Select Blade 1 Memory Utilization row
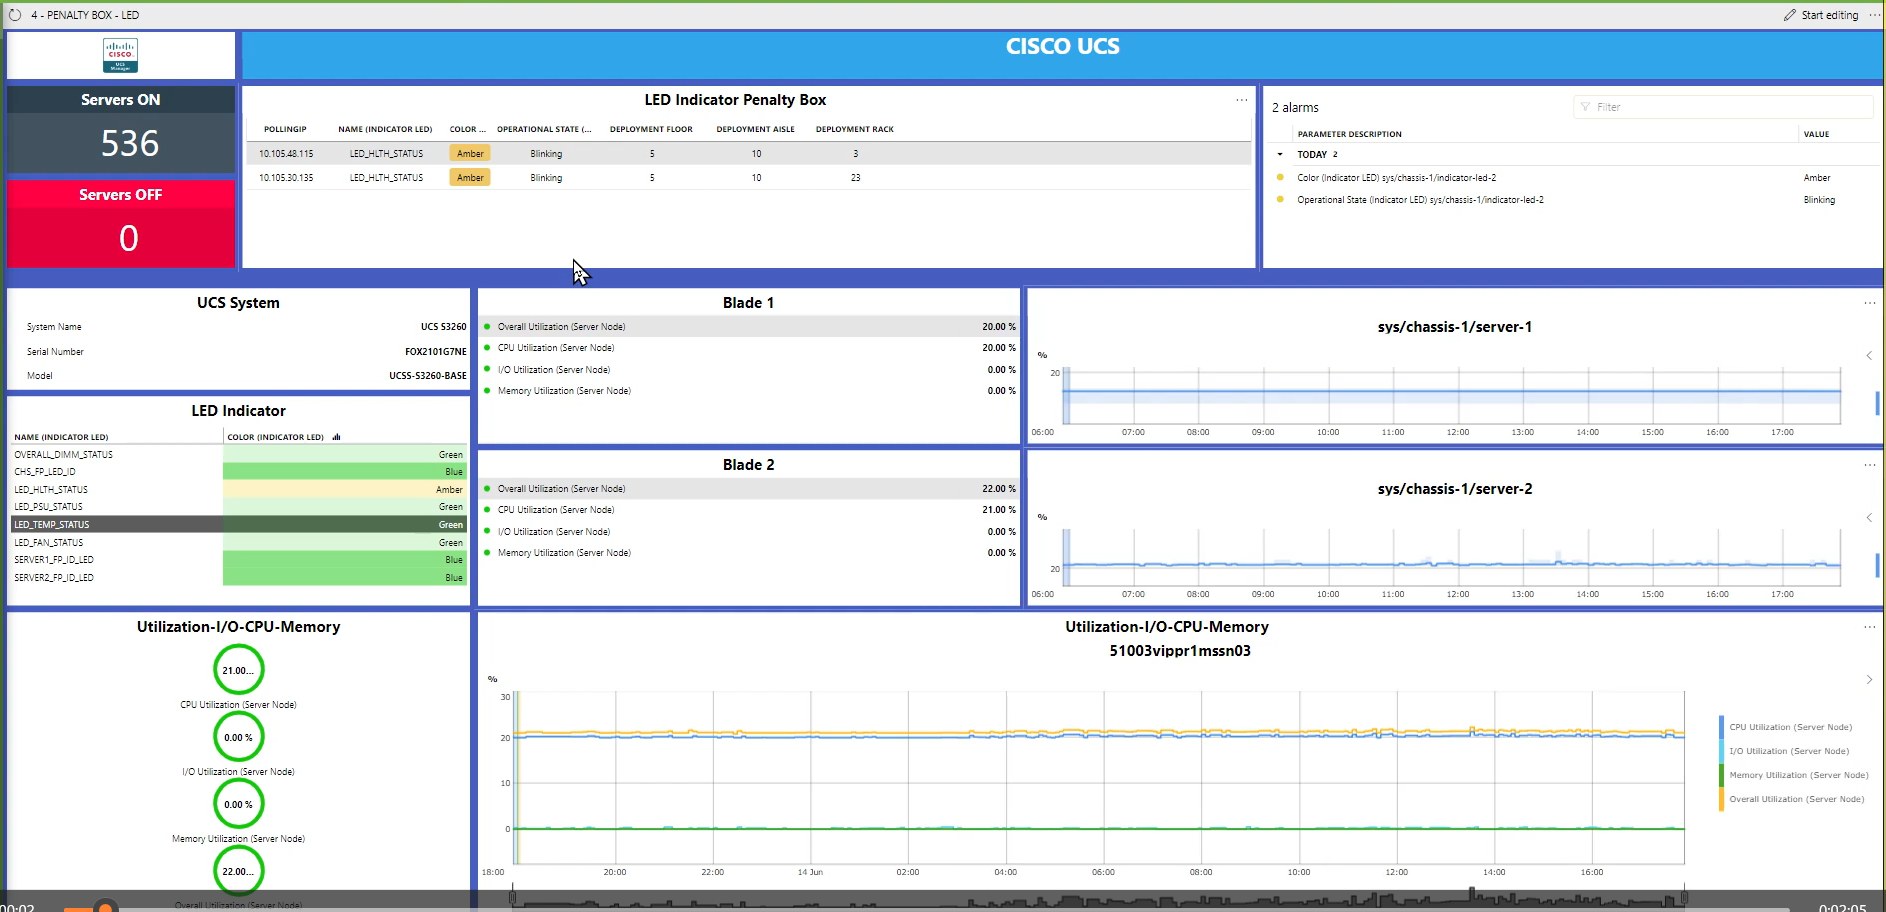This screenshot has width=1886, height=912. click(749, 391)
